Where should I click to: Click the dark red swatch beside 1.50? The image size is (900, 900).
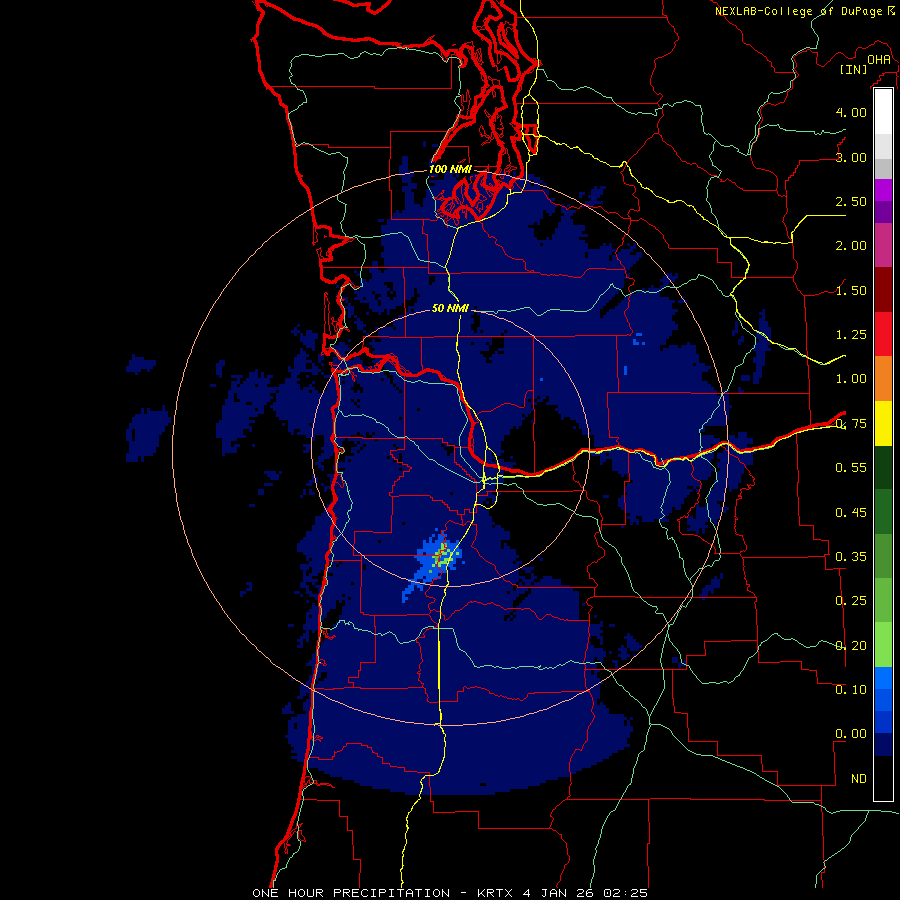(x=883, y=290)
